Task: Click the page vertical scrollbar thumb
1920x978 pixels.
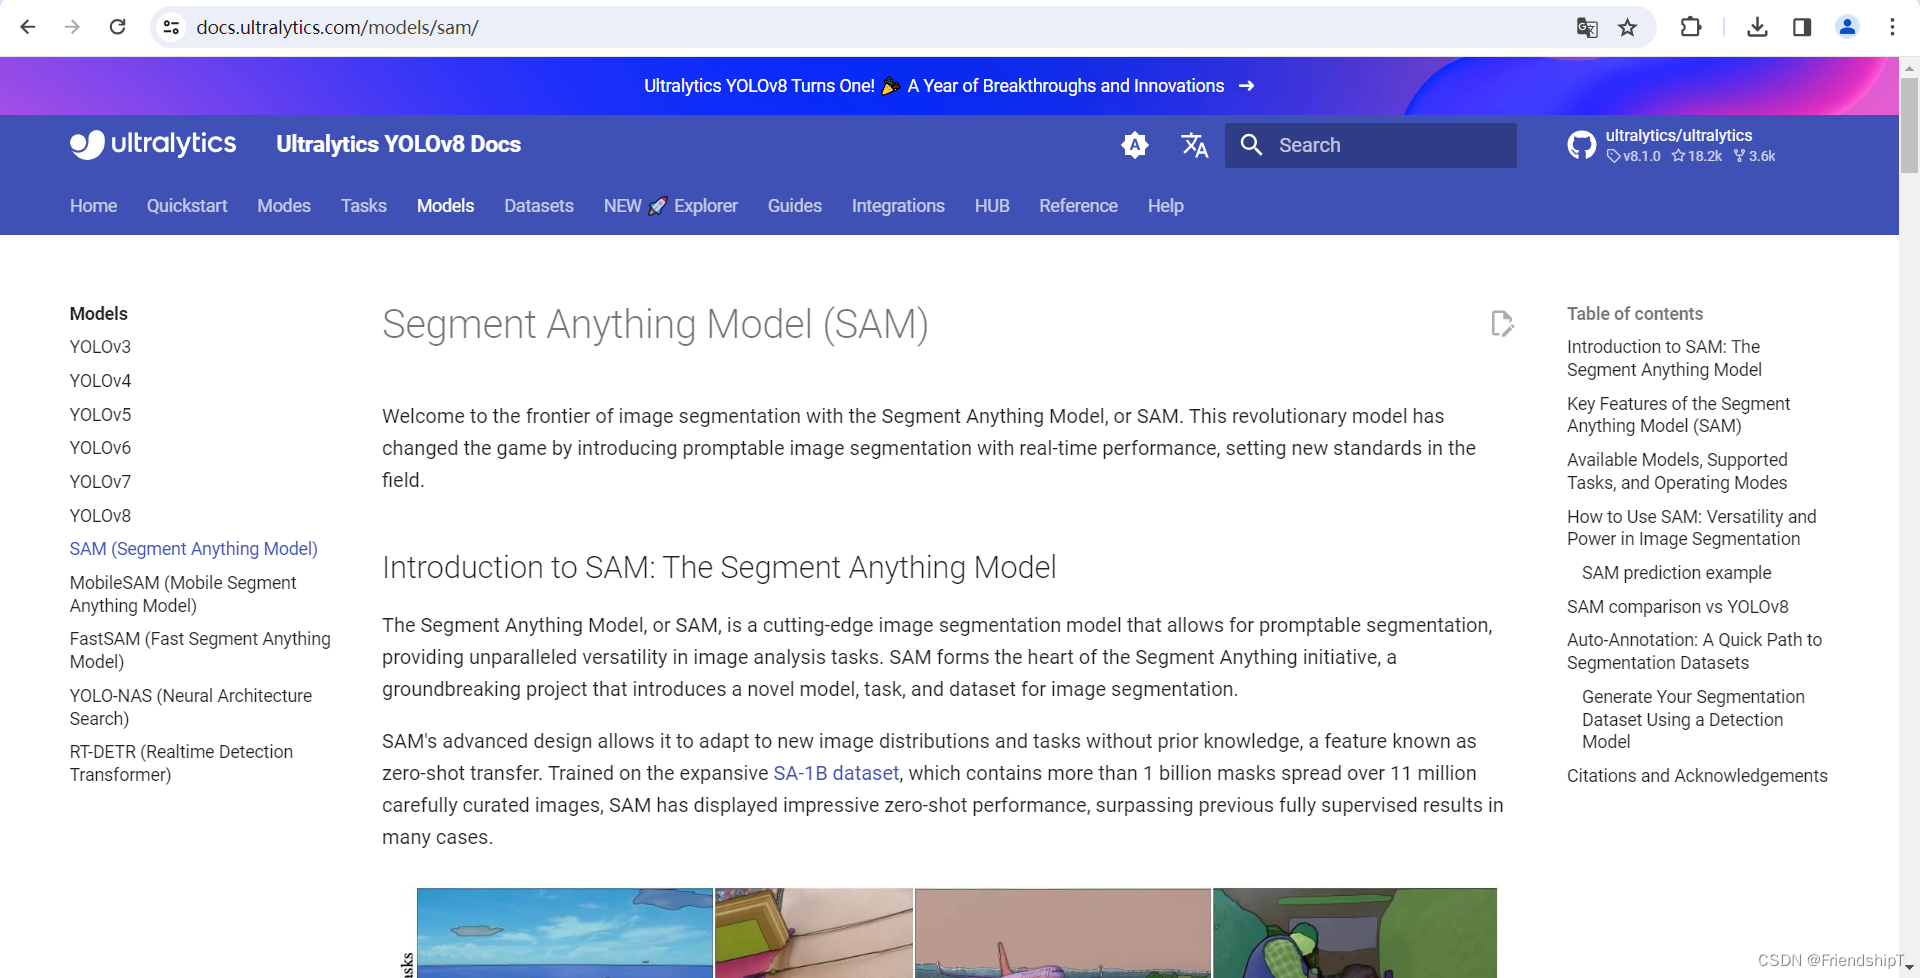Action: 1909,125
